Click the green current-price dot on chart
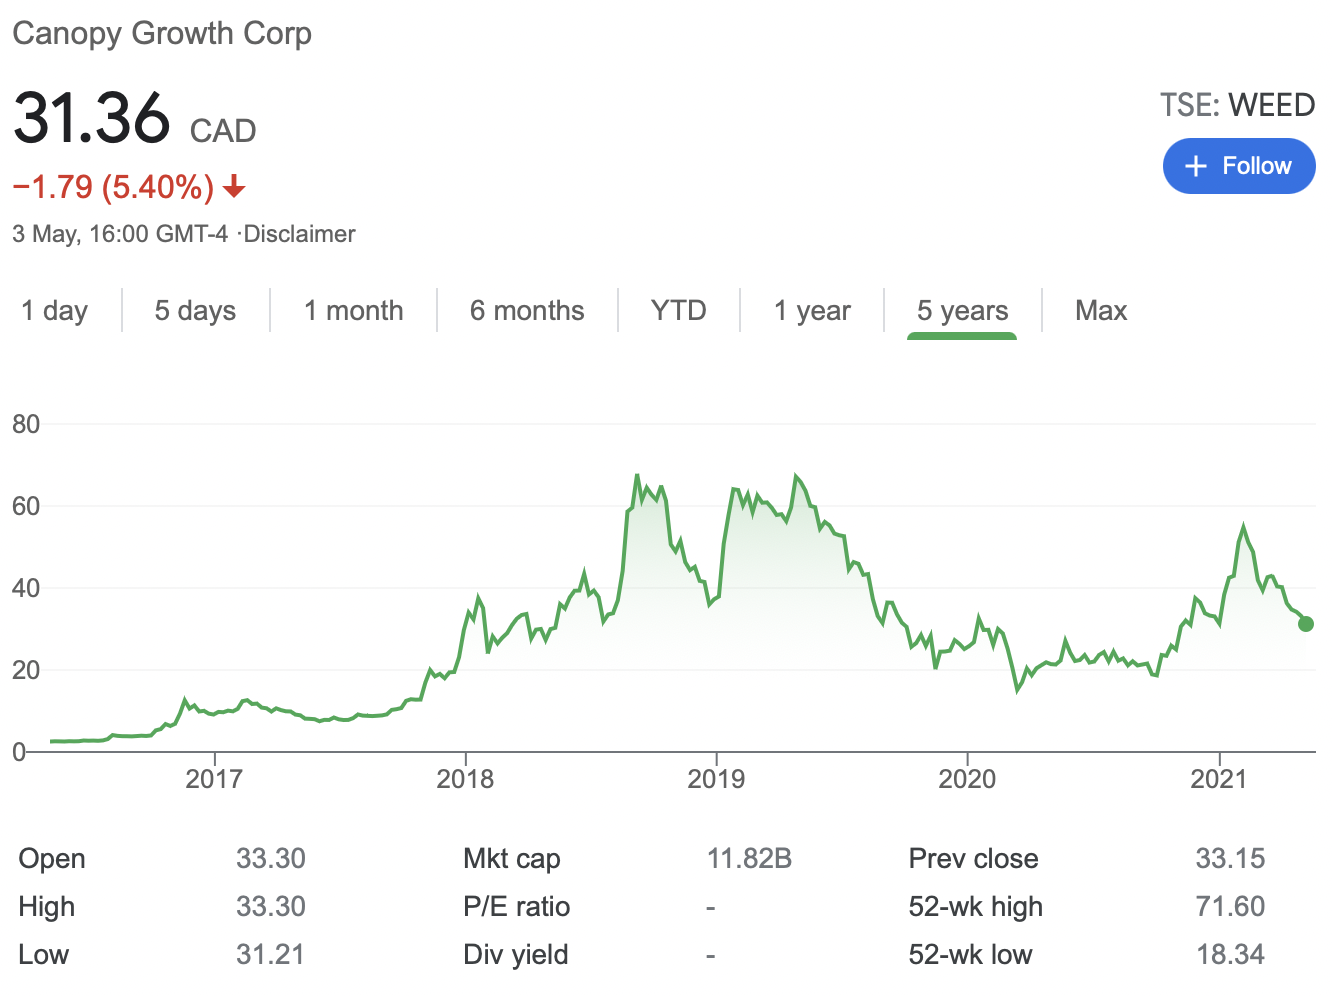Viewport: 1332px width, 996px height. point(1305,624)
